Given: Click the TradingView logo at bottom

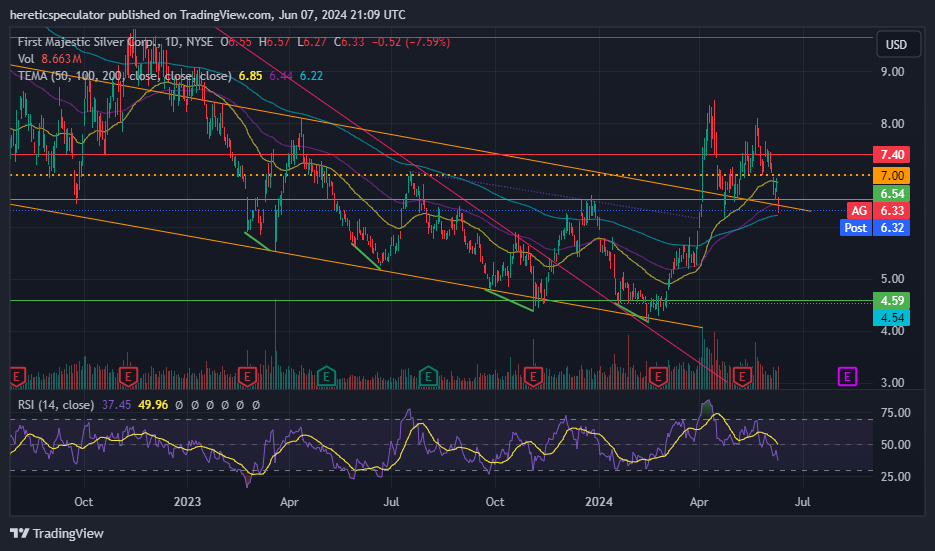Looking at the screenshot, I should 20,533.
